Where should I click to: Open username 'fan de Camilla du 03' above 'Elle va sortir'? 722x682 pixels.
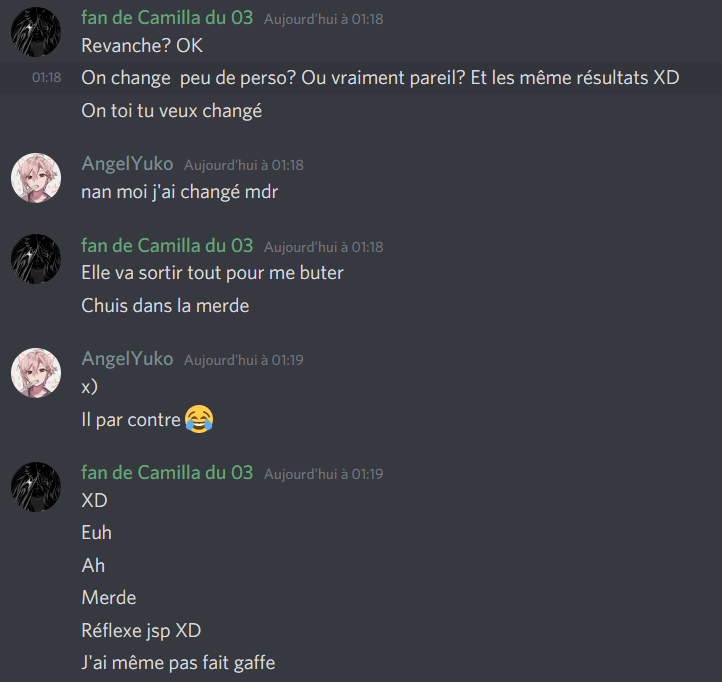167,245
